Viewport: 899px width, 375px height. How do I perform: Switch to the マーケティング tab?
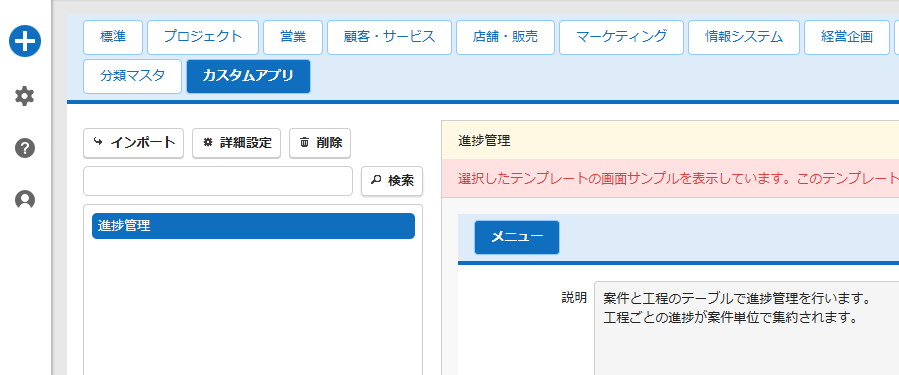point(622,37)
